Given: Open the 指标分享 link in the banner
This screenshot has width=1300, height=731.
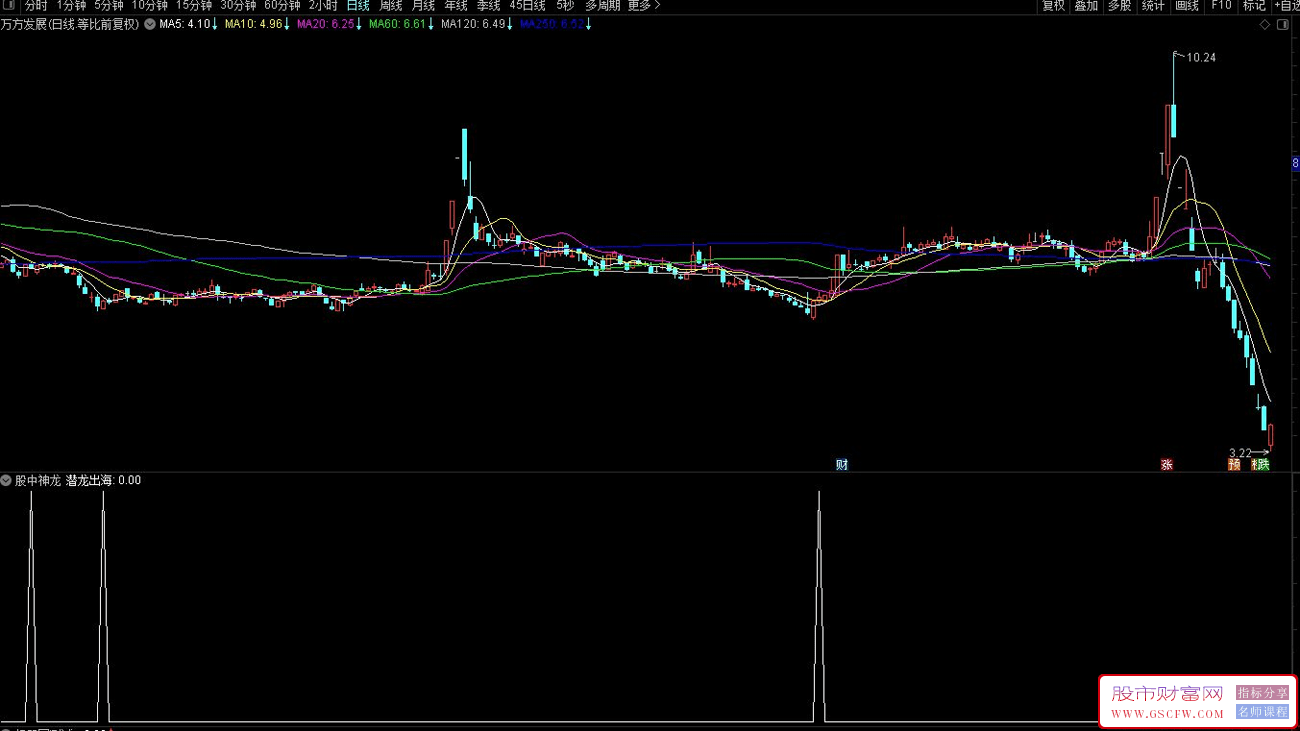Looking at the screenshot, I should coord(1262,692).
